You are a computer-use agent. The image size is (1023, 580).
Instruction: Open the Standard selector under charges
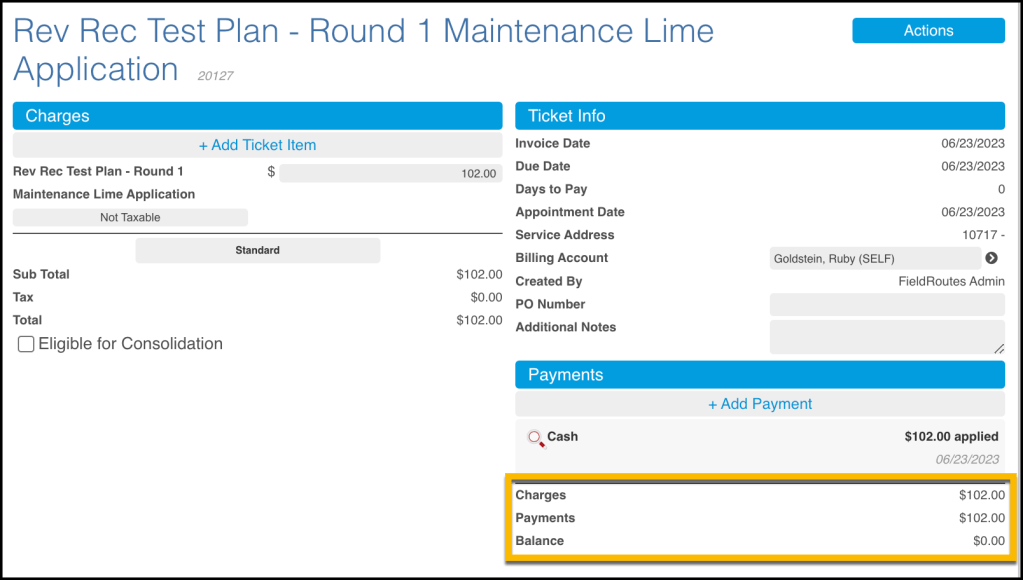[257, 250]
